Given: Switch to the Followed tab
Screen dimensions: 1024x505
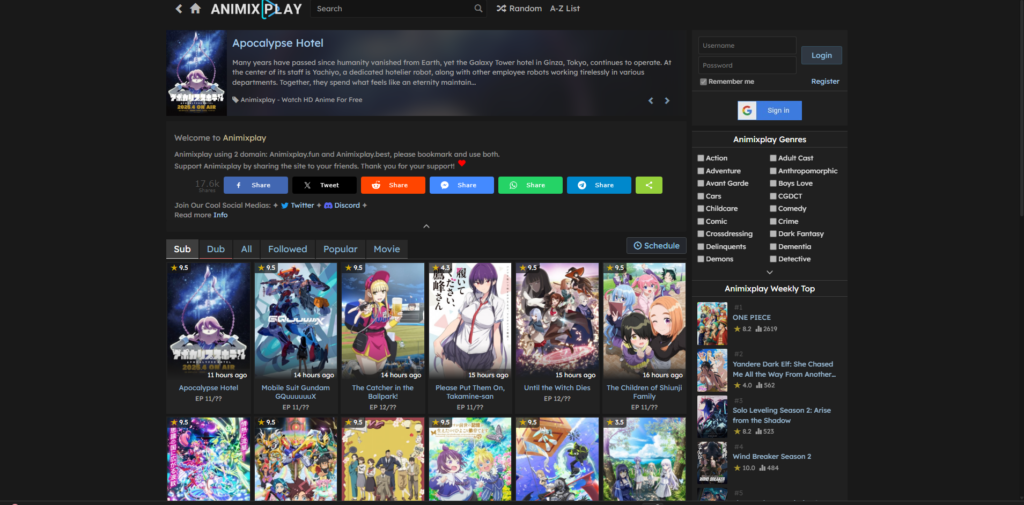Looking at the screenshot, I should click(x=287, y=249).
